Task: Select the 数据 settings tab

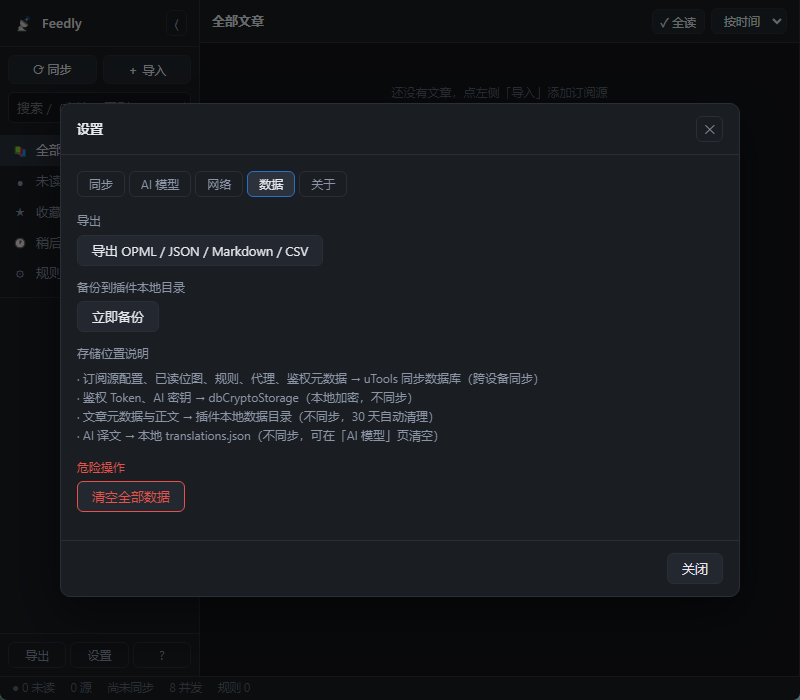Action: point(271,184)
